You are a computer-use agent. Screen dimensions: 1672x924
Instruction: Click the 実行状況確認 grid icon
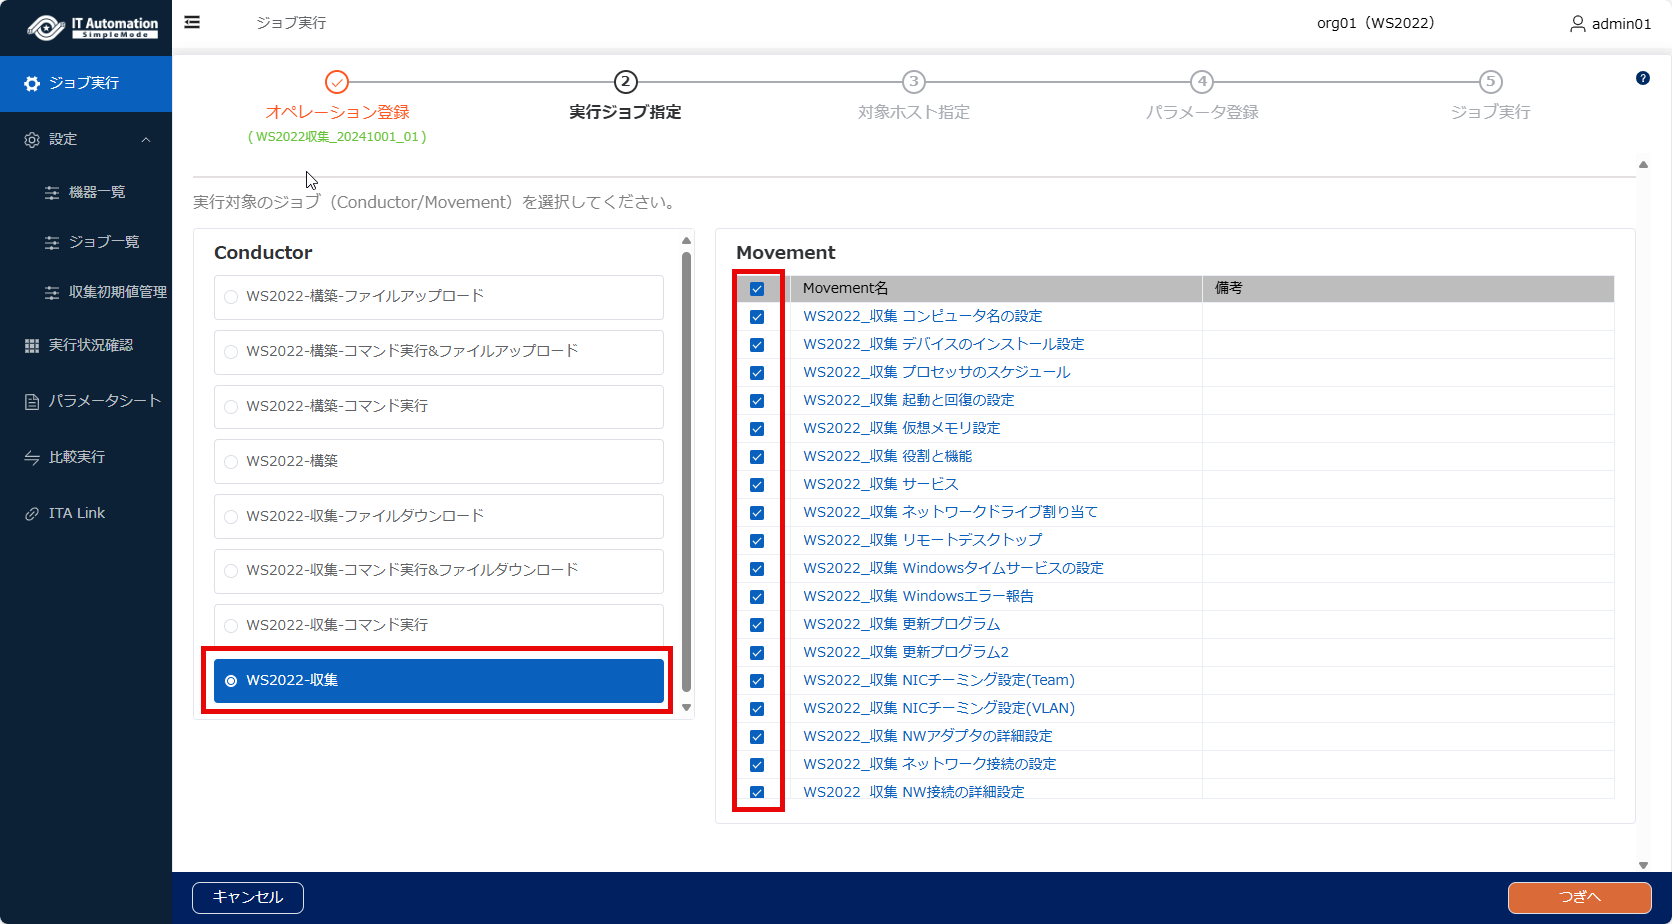[32, 345]
